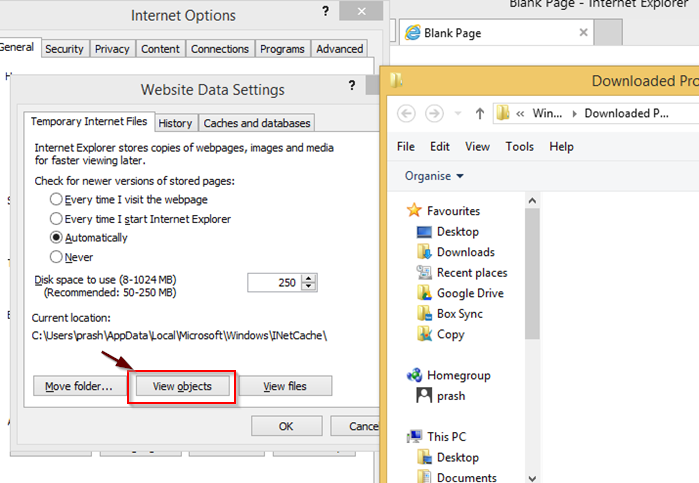The height and width of the screenshot is (483, 699).
Task: Select the Temporary Internet Files tab
Action: pyautogui.click(x=89, y=121)
